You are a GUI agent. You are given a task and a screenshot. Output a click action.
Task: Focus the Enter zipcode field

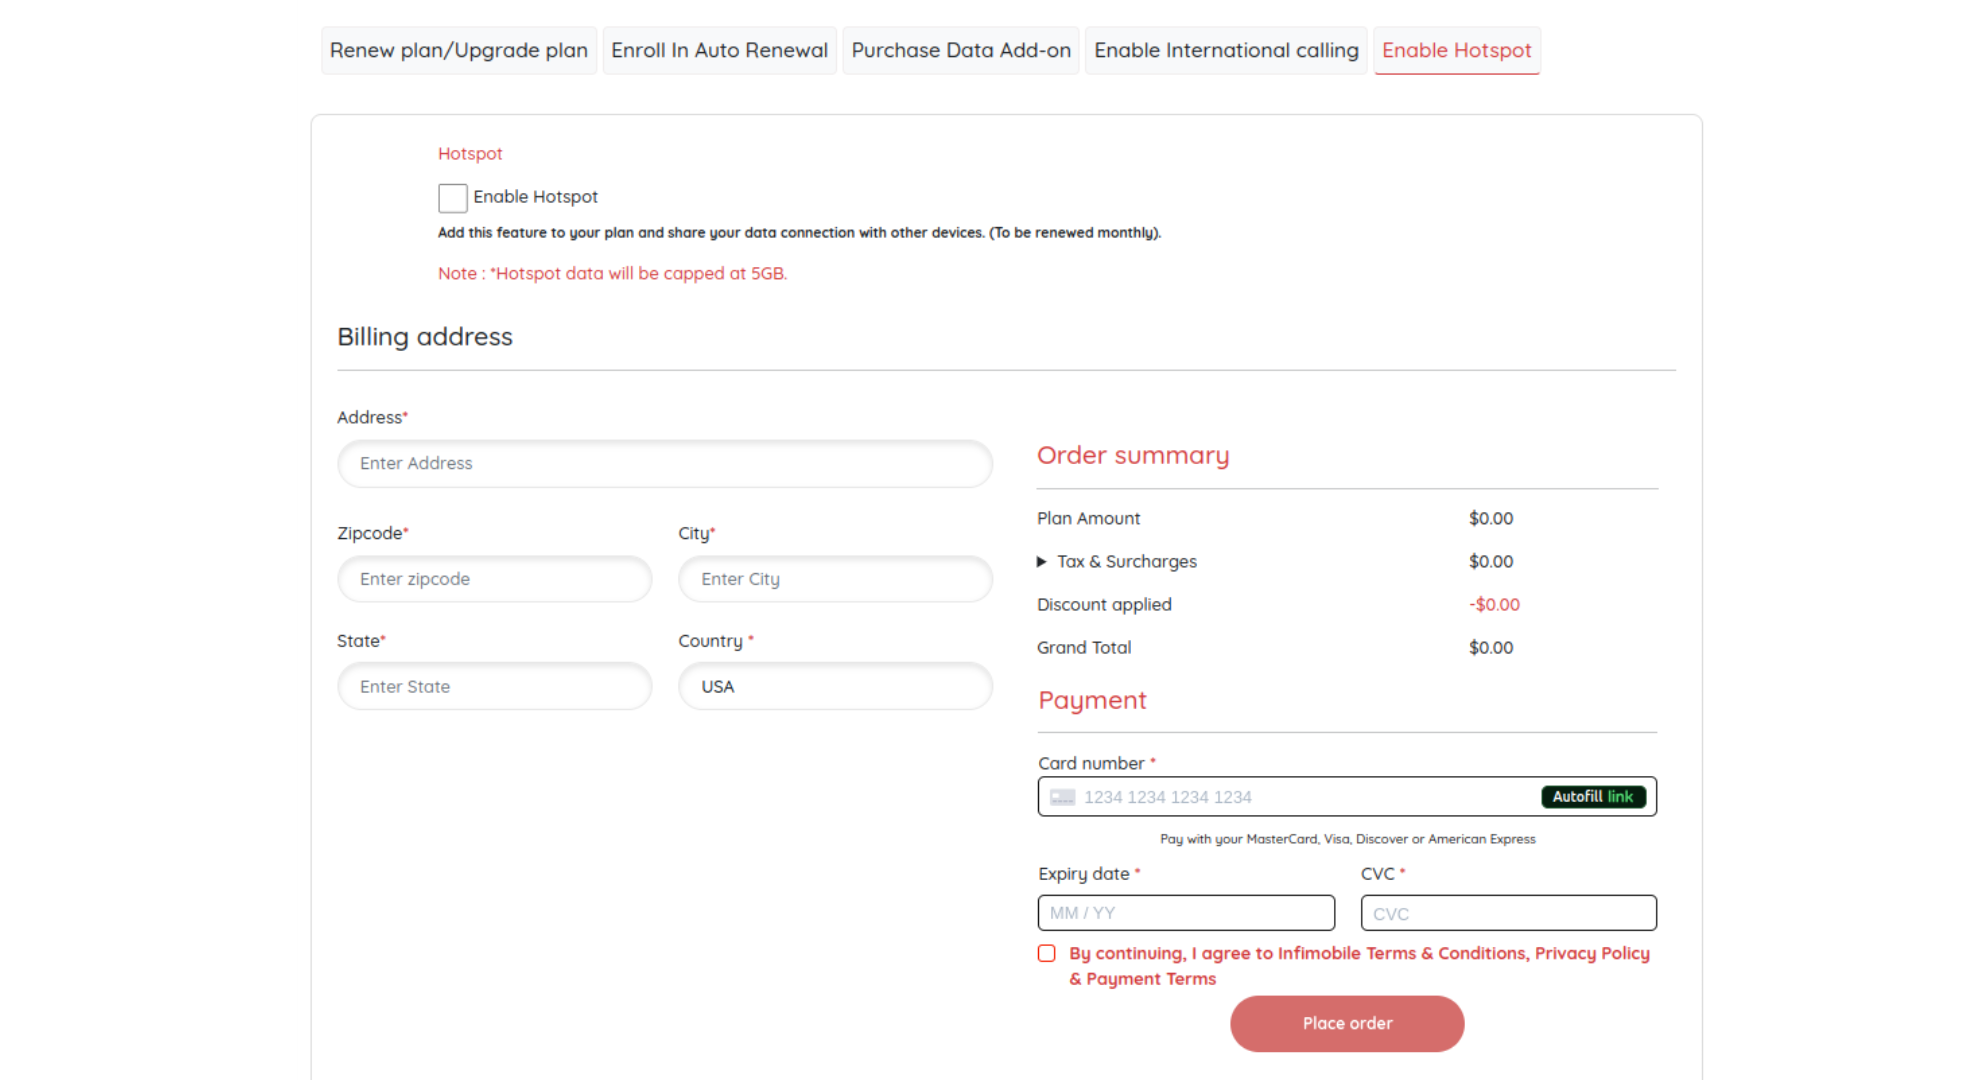pyautogui.click(x=494, y=580)
